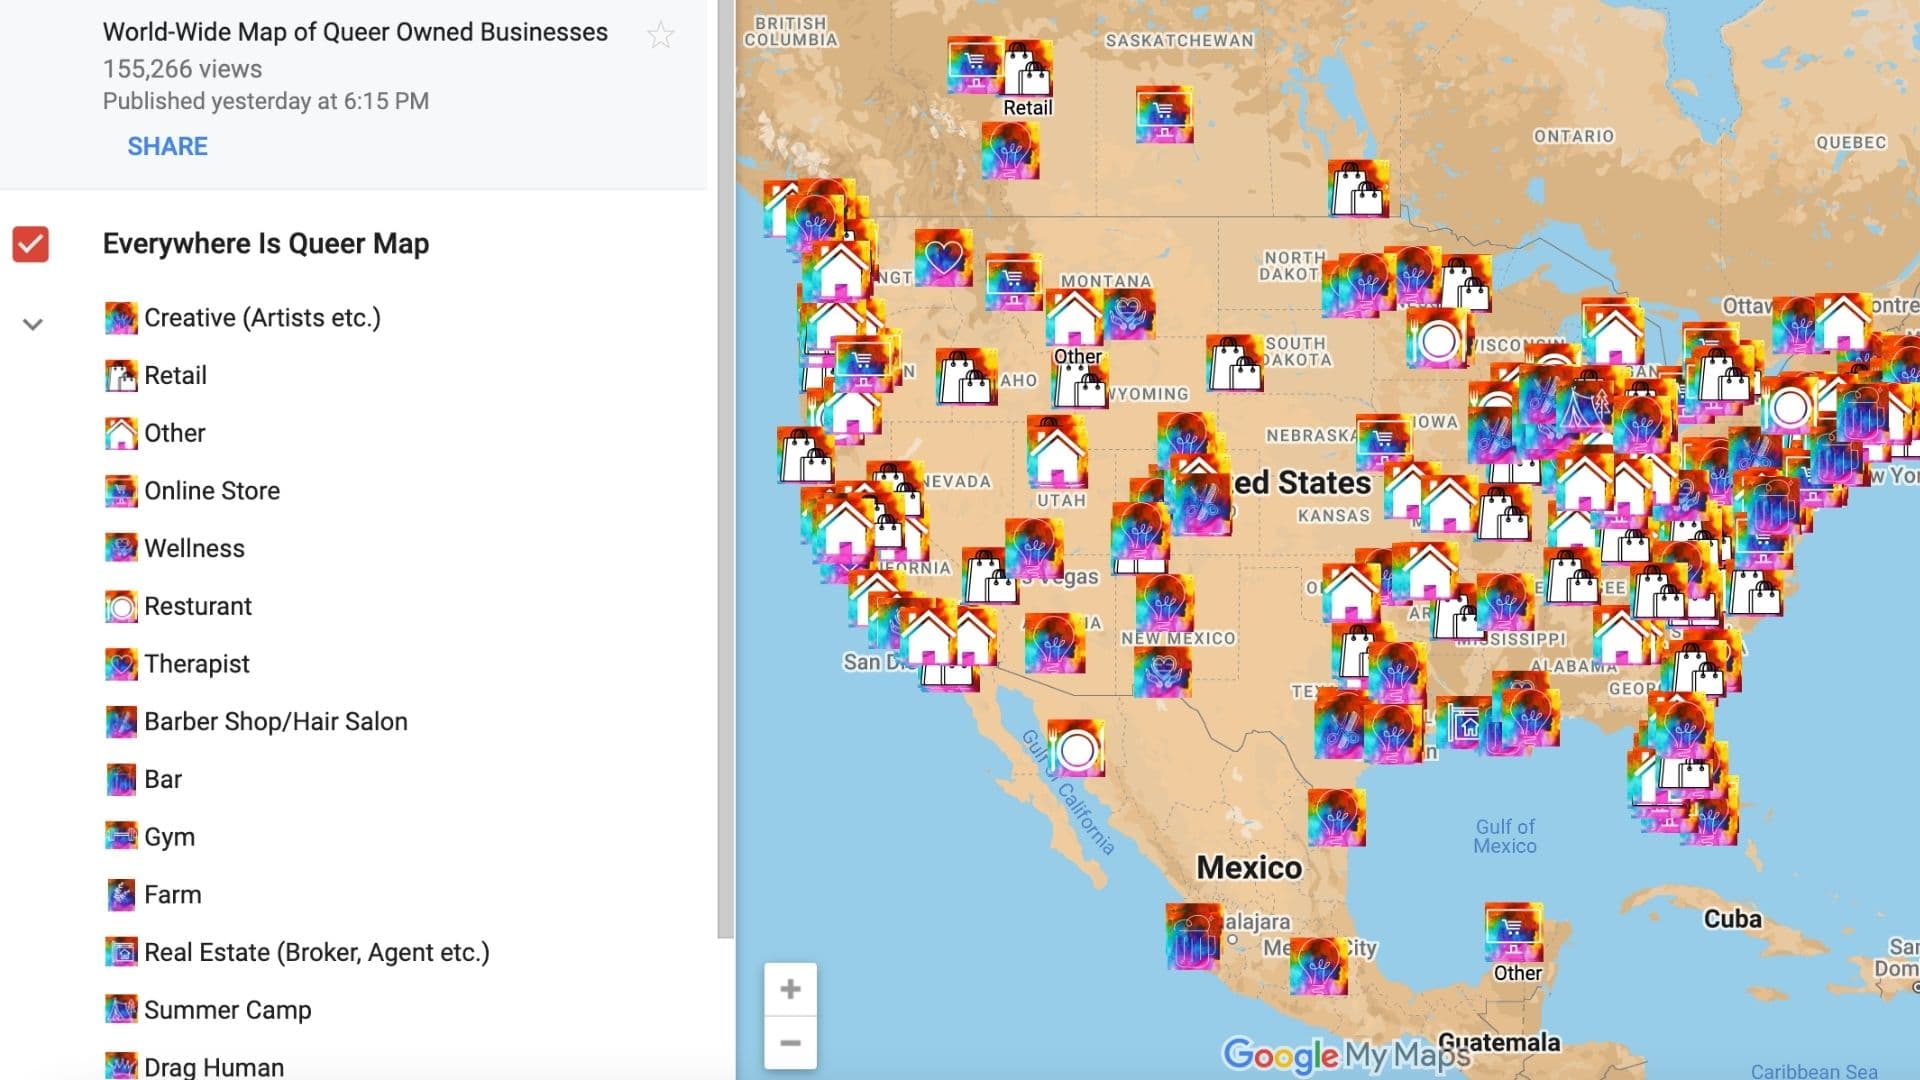
Task: Select the Resturant legend icon
Action: [120, 606]
